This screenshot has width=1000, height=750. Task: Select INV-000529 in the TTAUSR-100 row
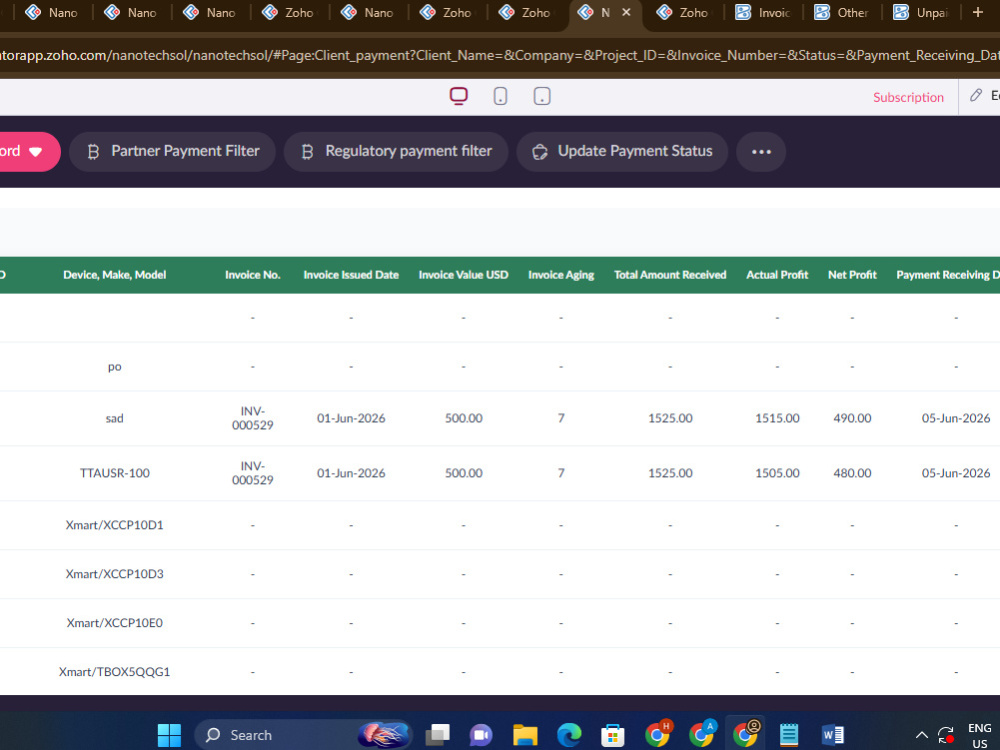click(x=253, y=473)
